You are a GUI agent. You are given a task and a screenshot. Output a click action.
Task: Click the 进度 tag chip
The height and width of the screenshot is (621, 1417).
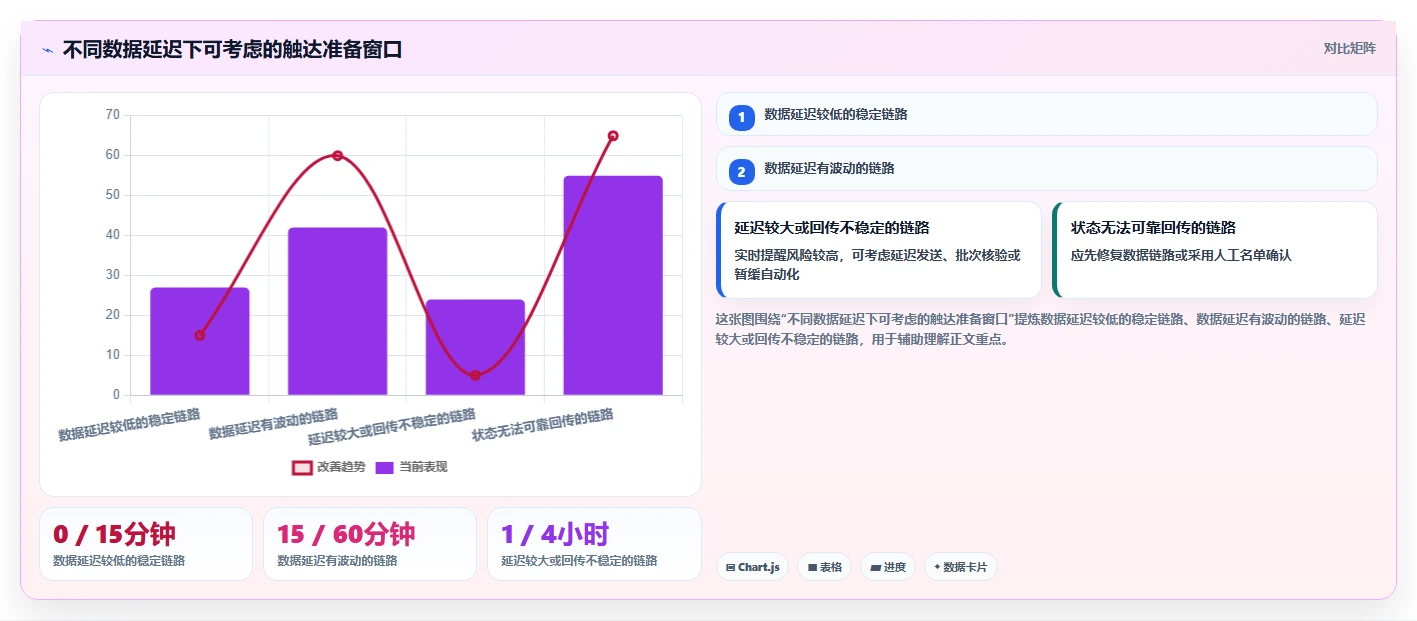[x=888, y=567]
